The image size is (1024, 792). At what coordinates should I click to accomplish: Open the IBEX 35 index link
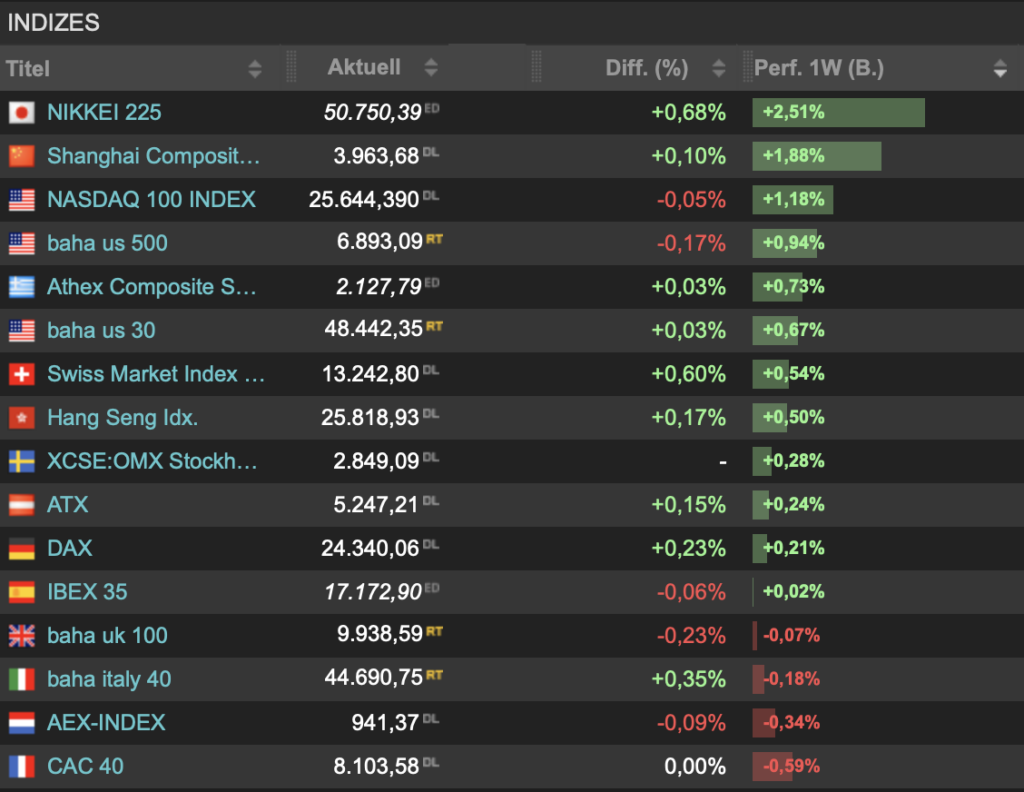click(x=87, y=591)
